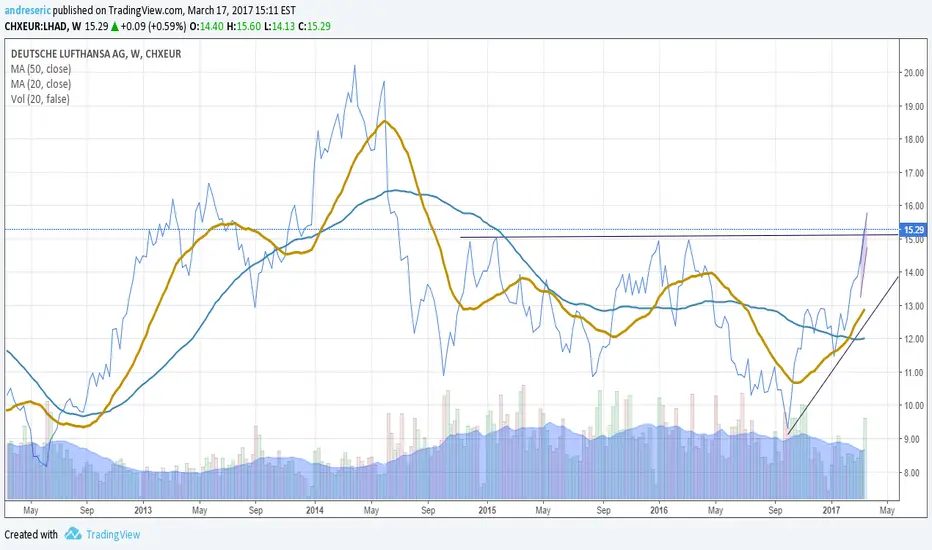Screen dimensions: 932x550
Task: Open the andreseric author link
Action: (x=27, y=10)
